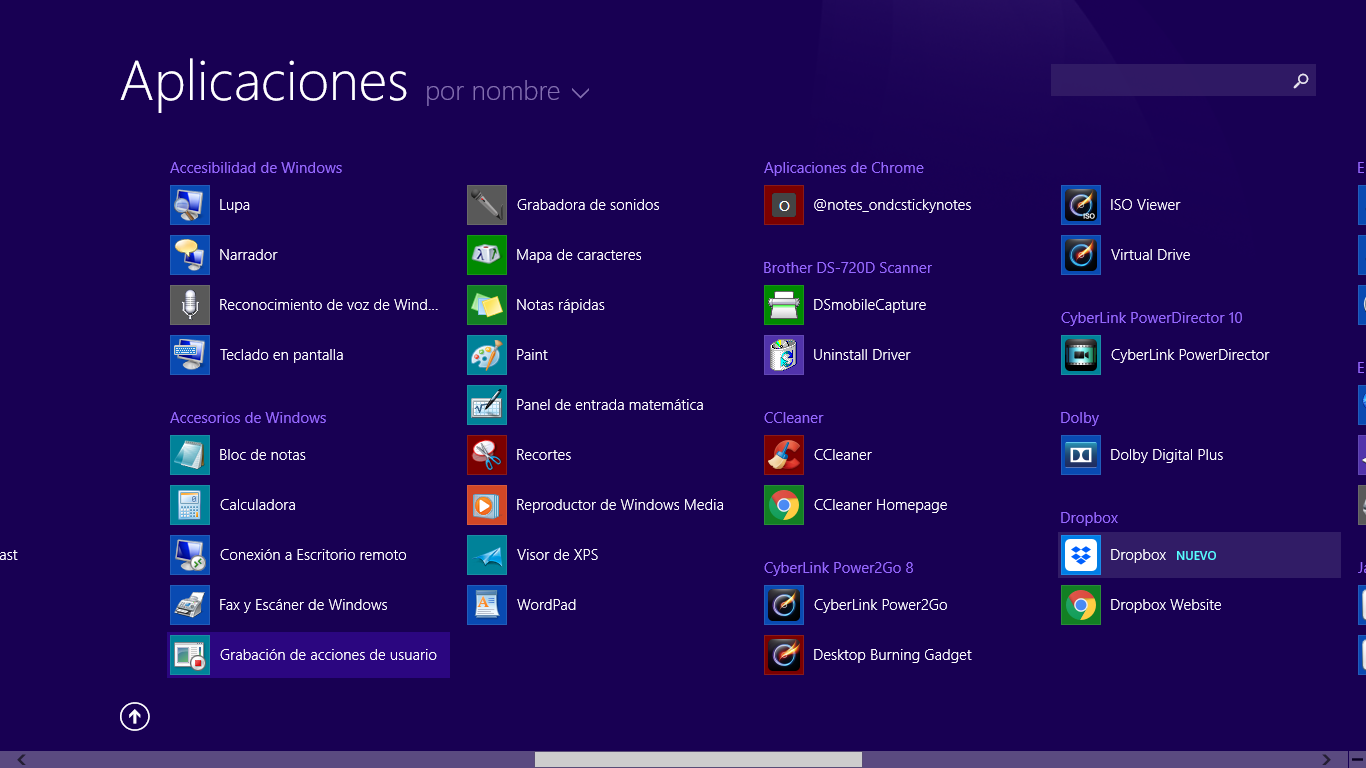Click the search magnifier button
The image size is (1366, 768).
1301,80
